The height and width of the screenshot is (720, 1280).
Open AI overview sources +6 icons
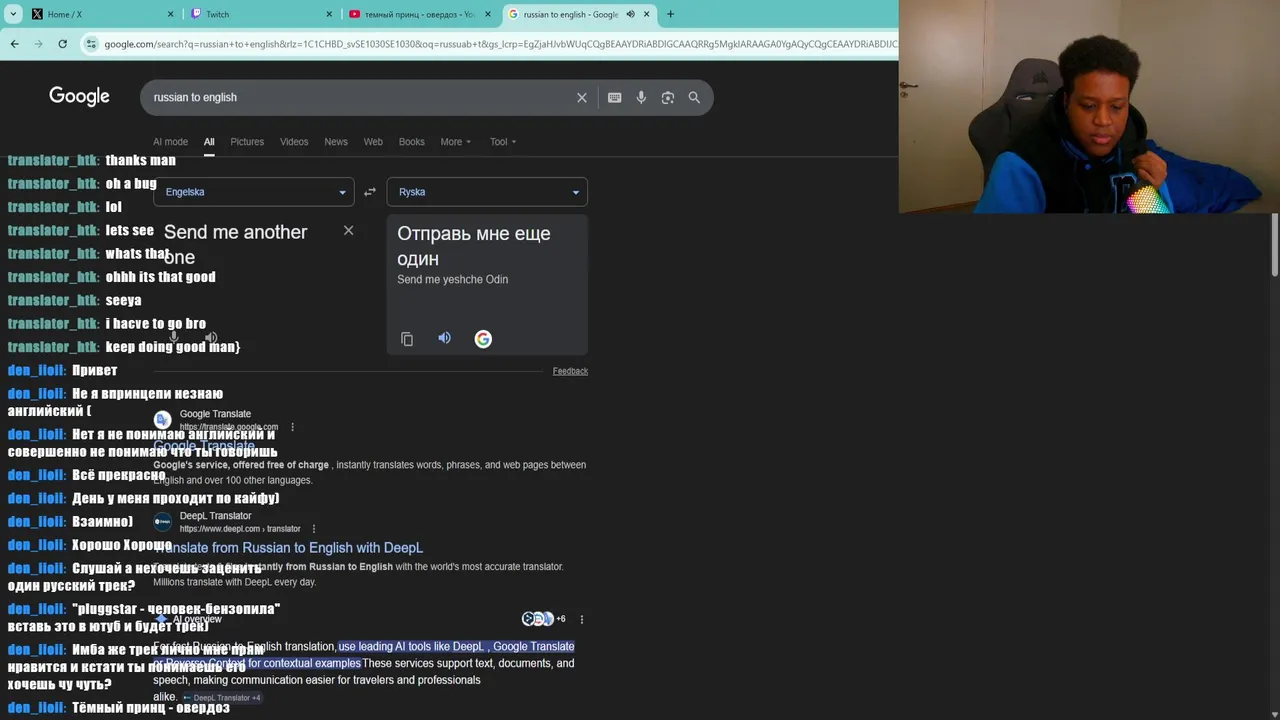point(543,619)
